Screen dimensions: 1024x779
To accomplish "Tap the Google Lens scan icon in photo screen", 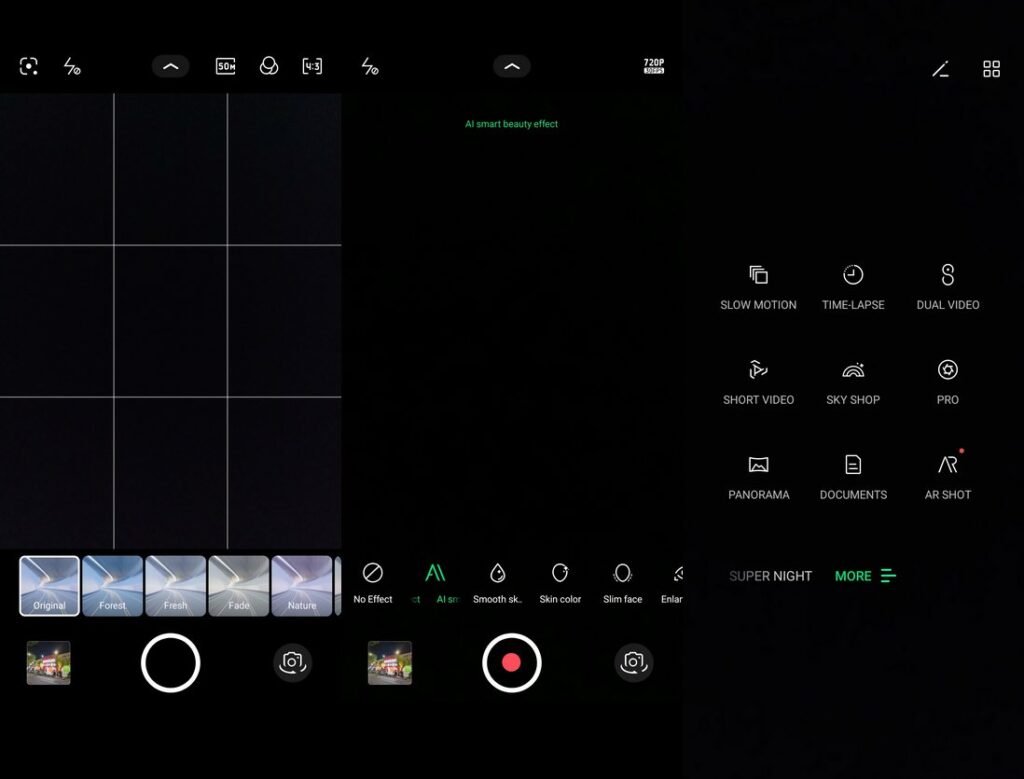I will point(29,66).
